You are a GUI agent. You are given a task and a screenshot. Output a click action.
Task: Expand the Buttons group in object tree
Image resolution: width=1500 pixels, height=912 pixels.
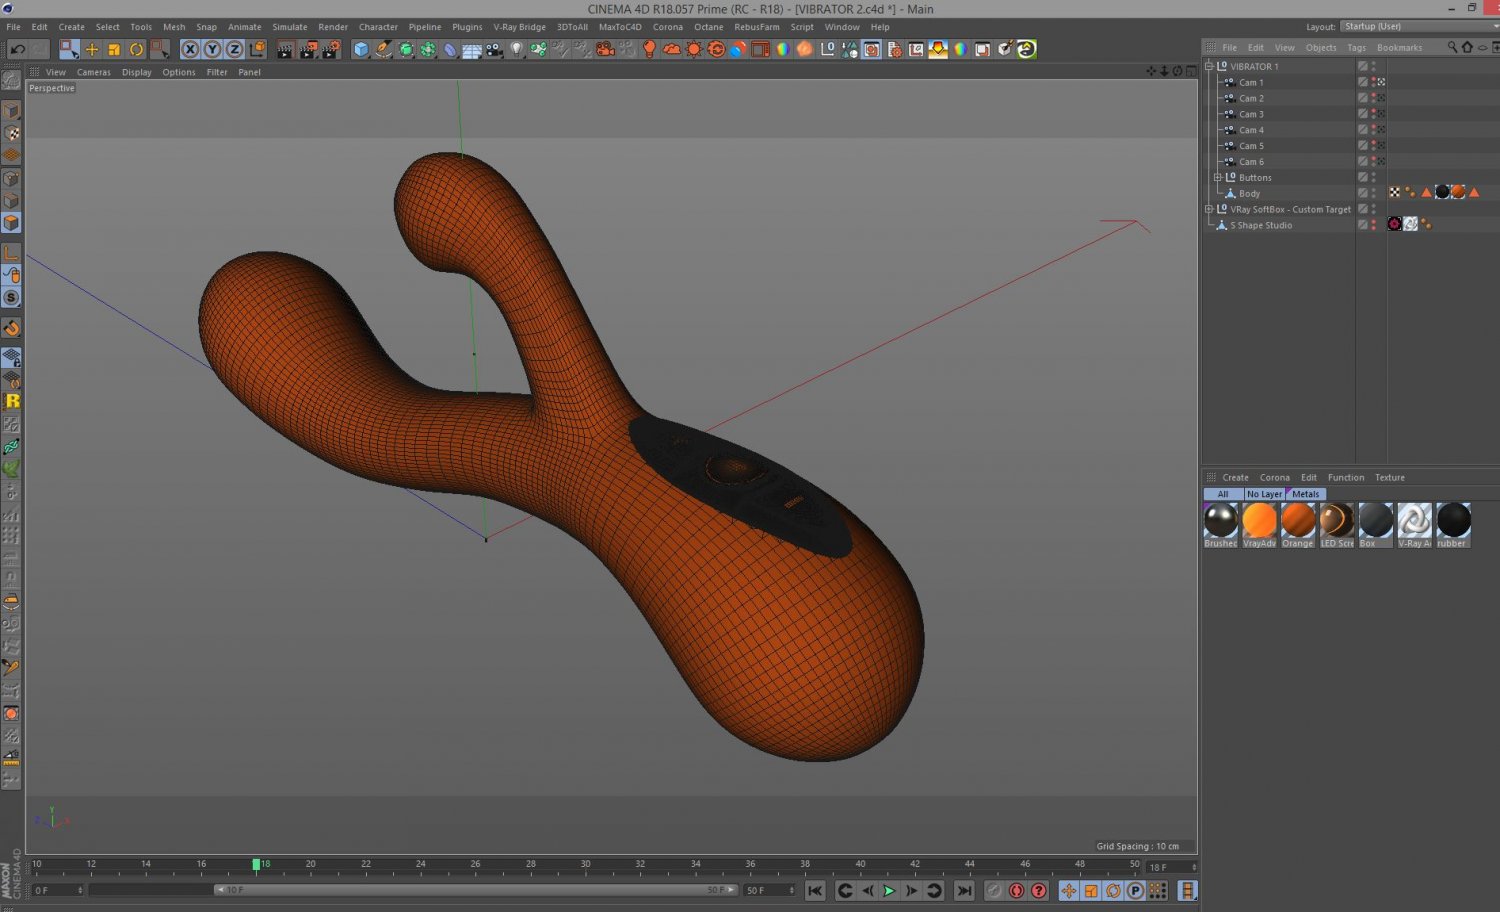coord(1218,178)
